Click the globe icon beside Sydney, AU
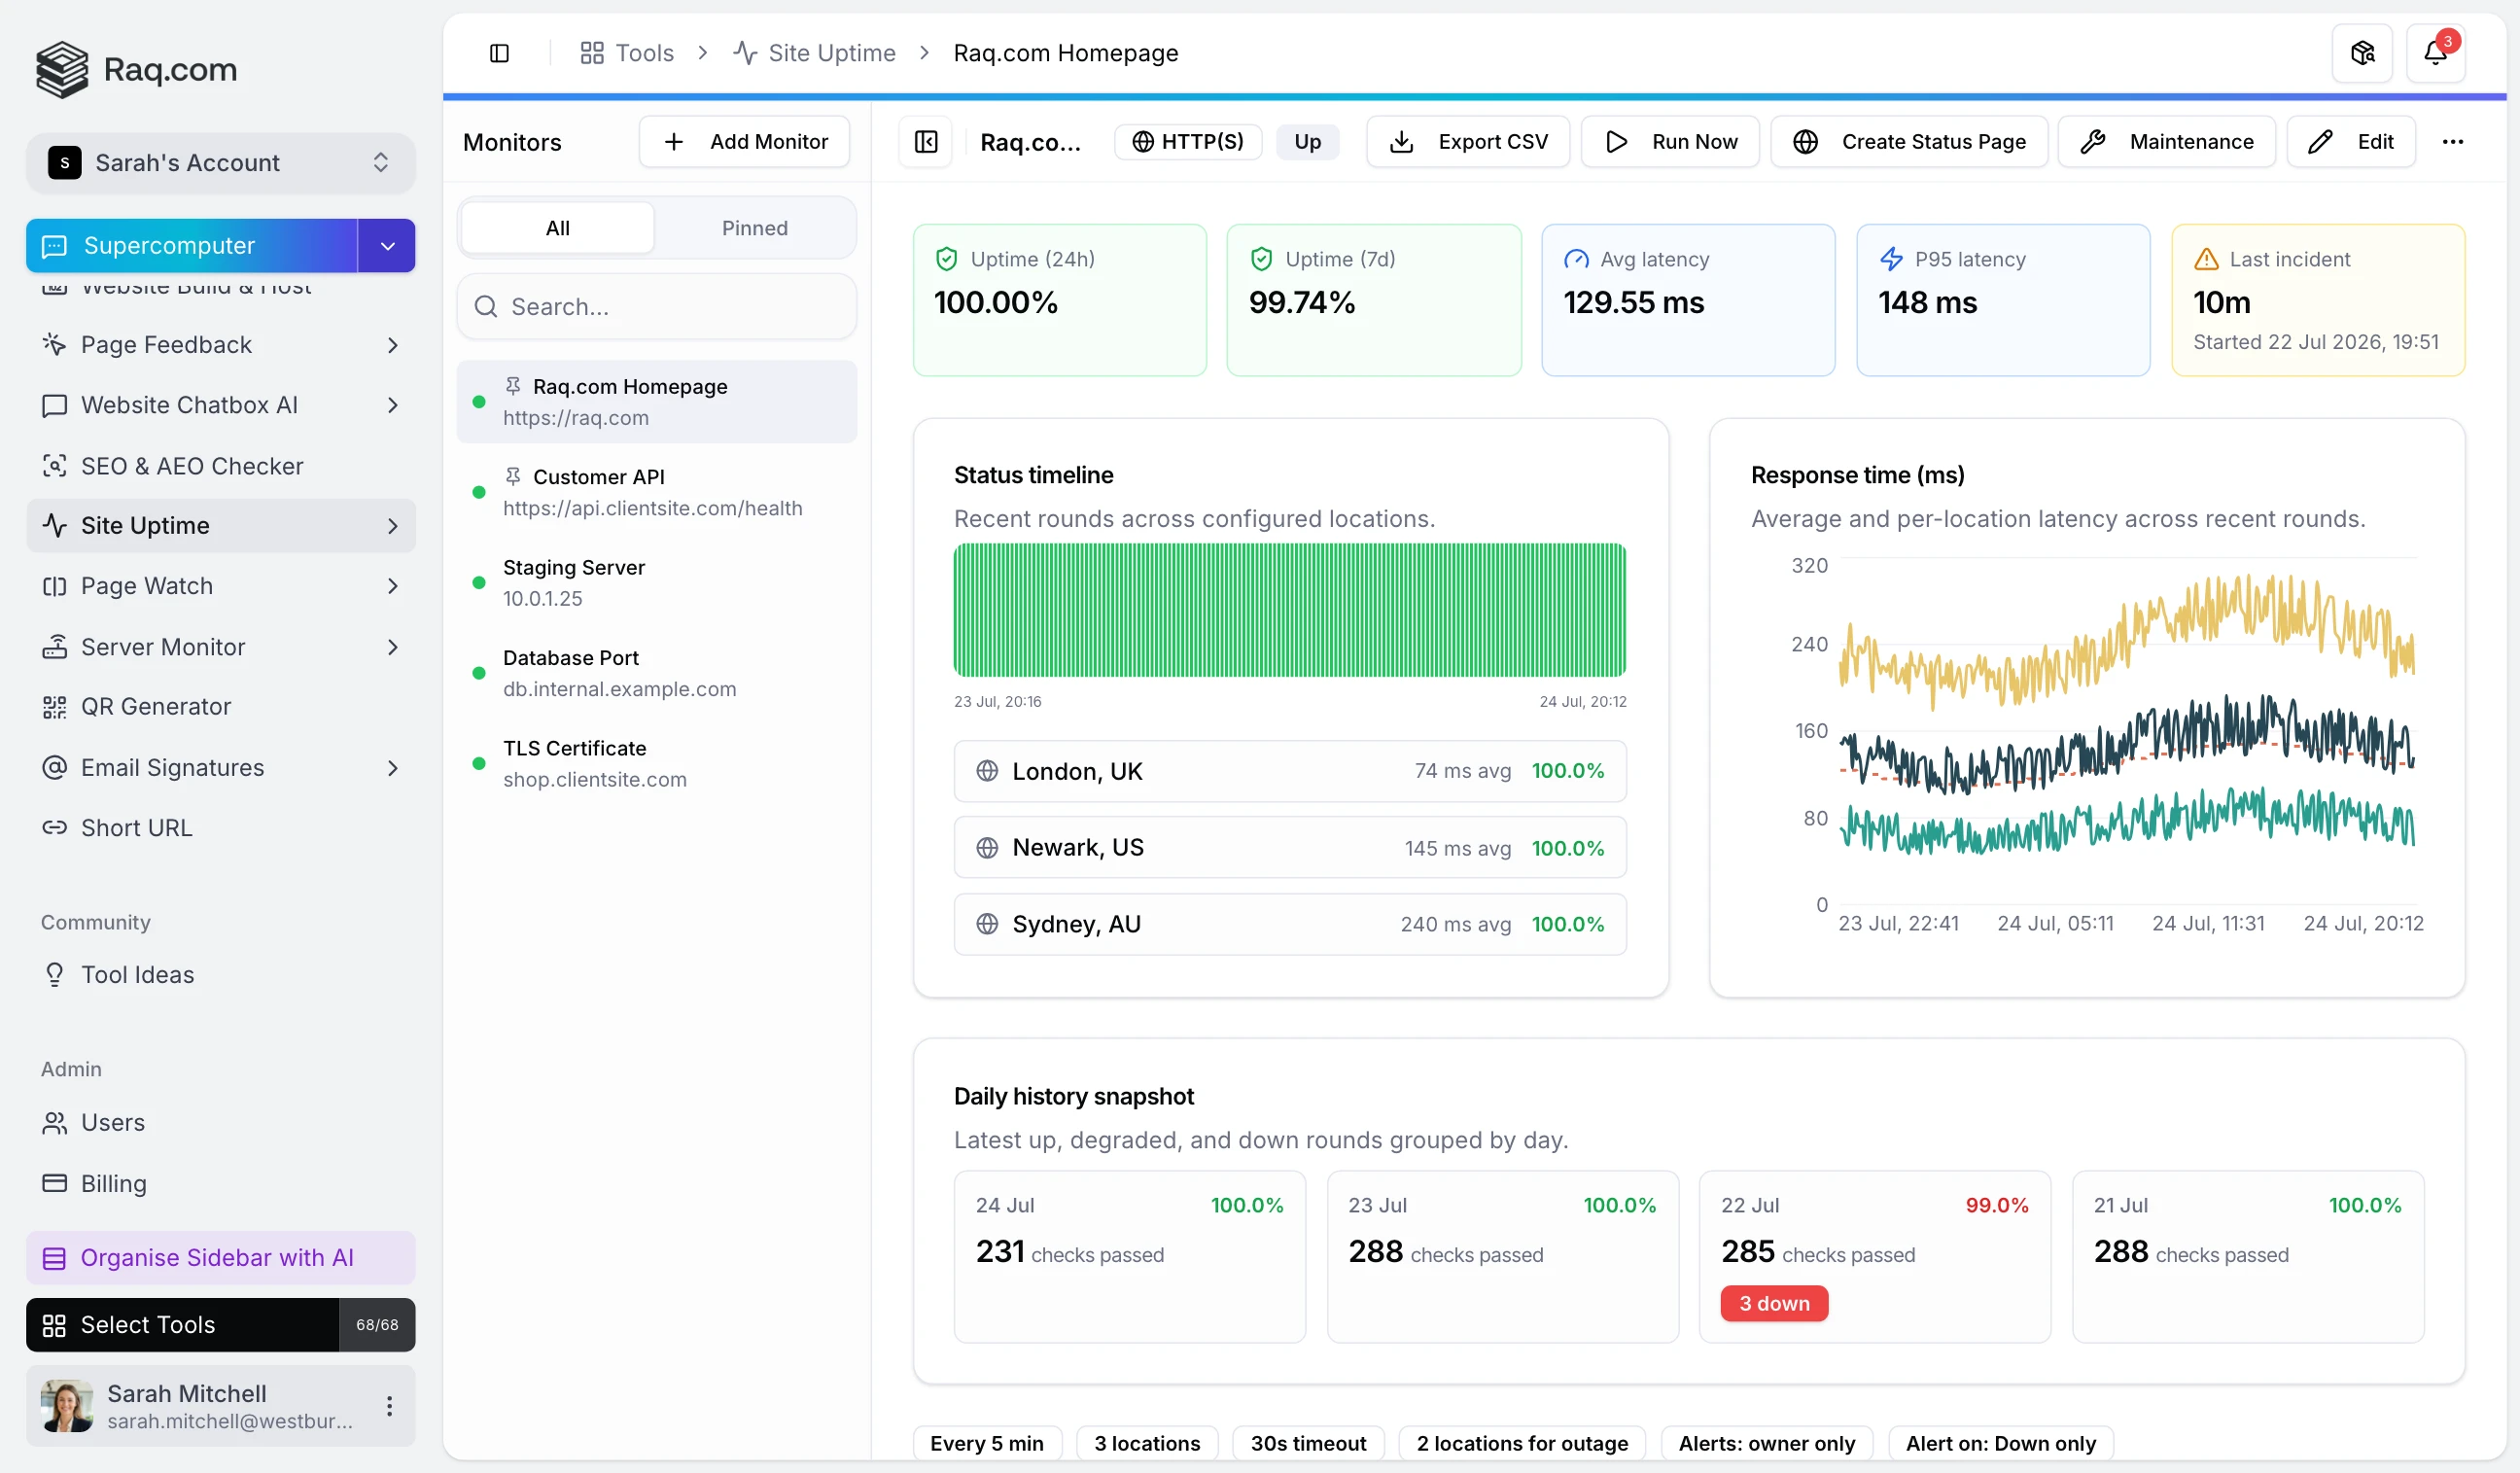The image size is (2520, 1473). point(987,924)
